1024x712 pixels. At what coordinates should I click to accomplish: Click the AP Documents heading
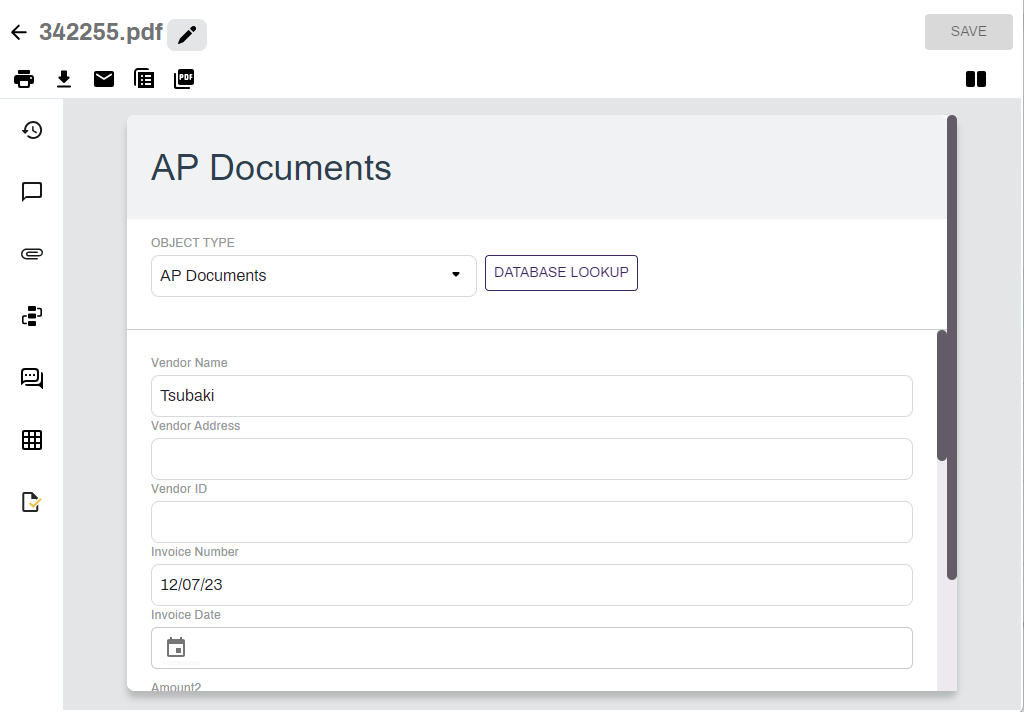pos(271,168)
